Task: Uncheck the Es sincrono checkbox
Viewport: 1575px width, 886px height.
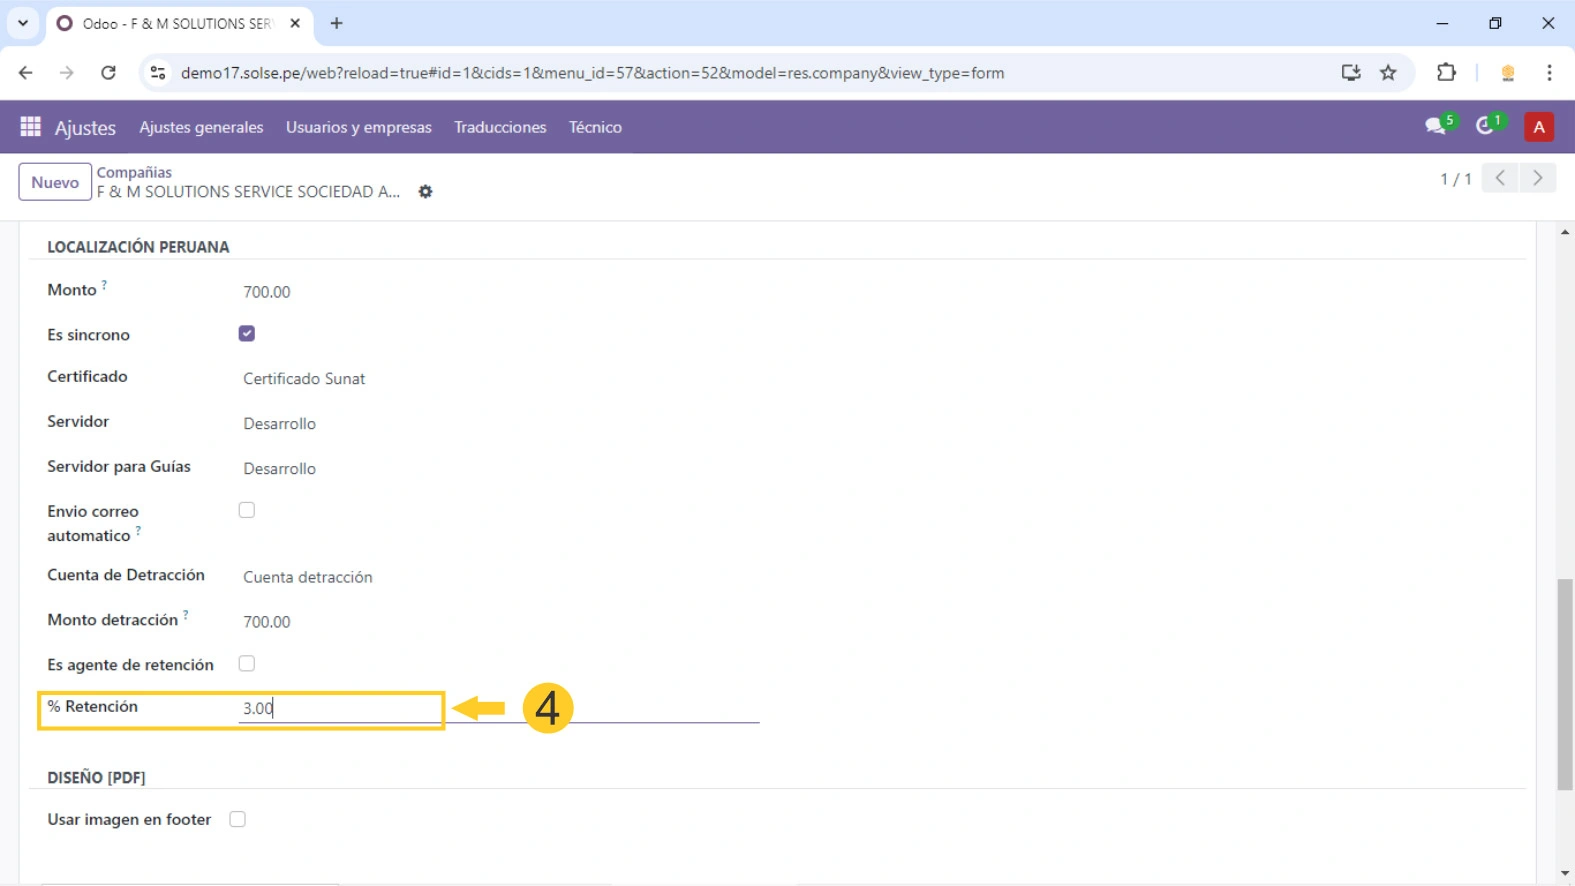Action: pyautogui.click(x=247, y=334)
